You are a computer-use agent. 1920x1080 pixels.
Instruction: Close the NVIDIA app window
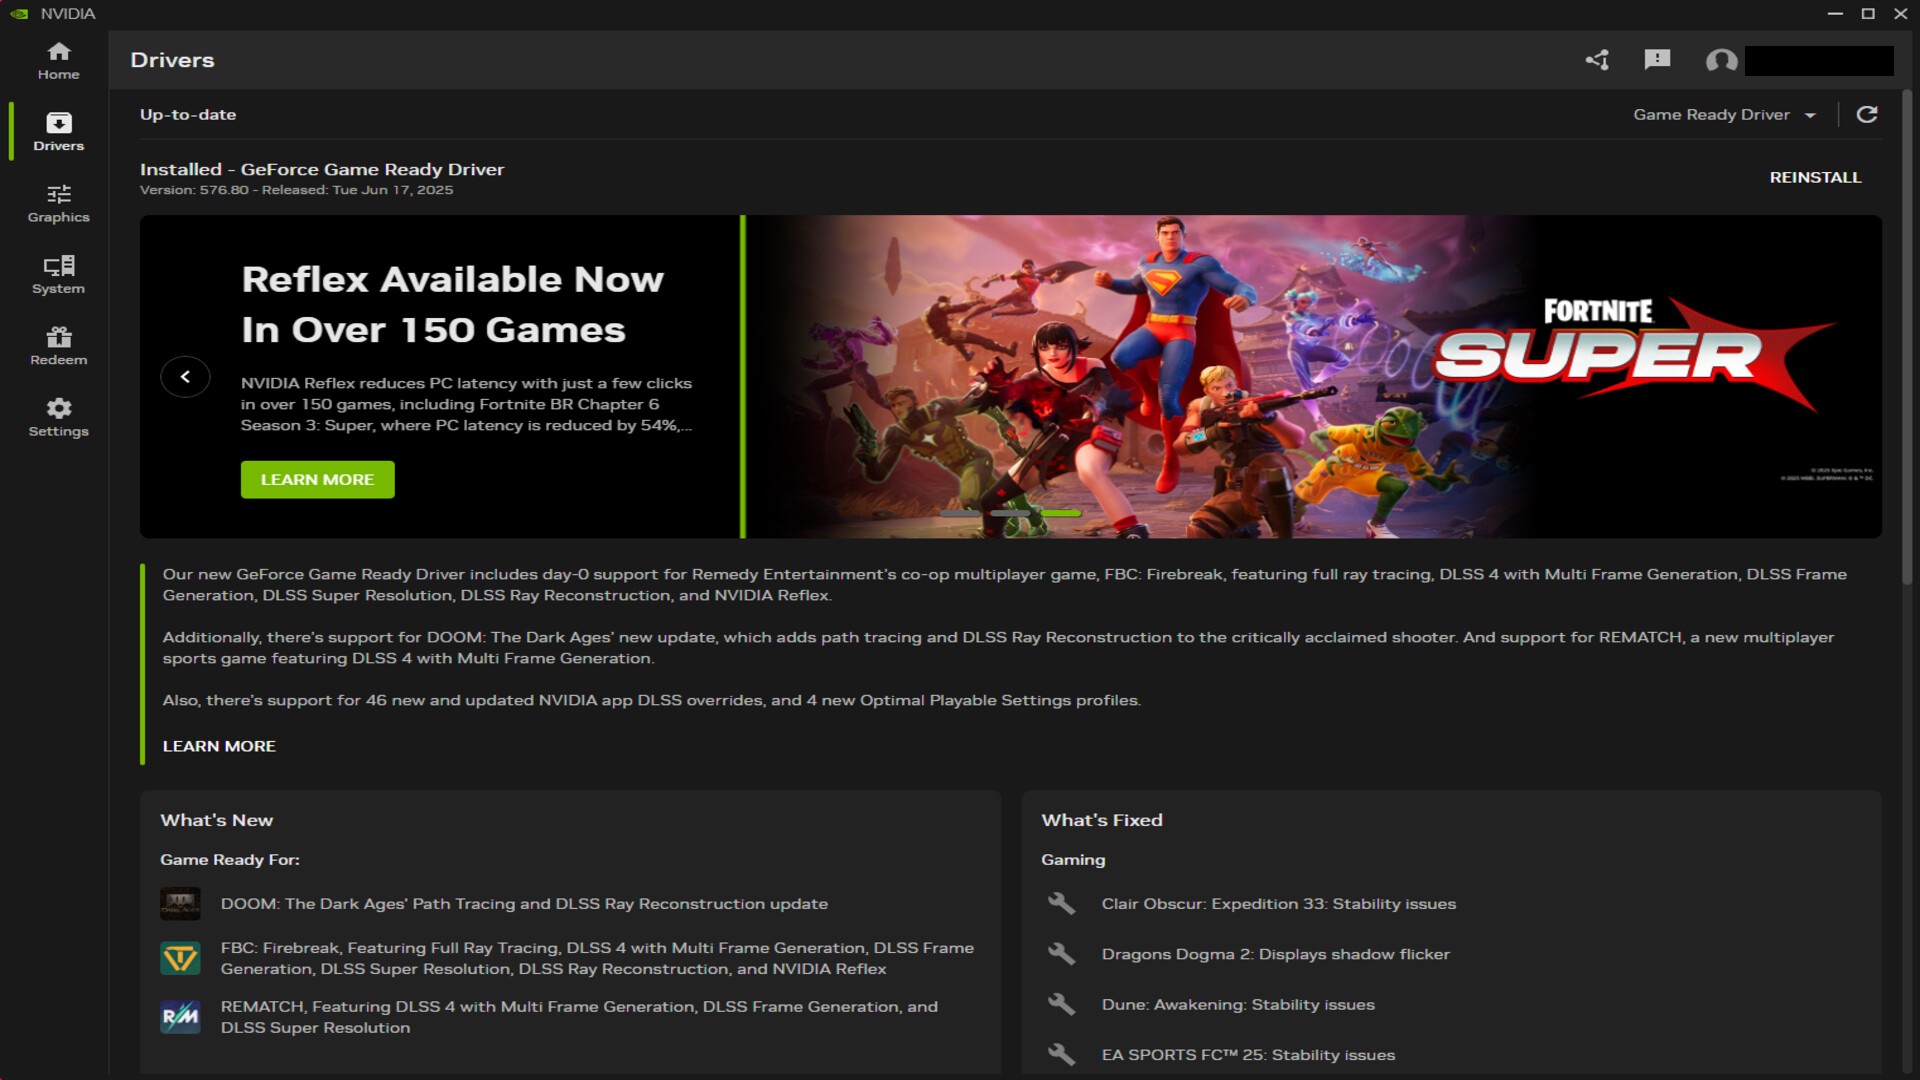(1901, 14)
